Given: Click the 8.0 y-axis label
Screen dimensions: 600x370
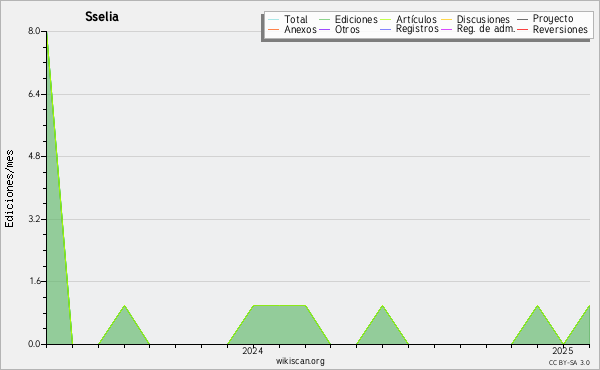Looking at the screenshot, I should tap(34, 31).
